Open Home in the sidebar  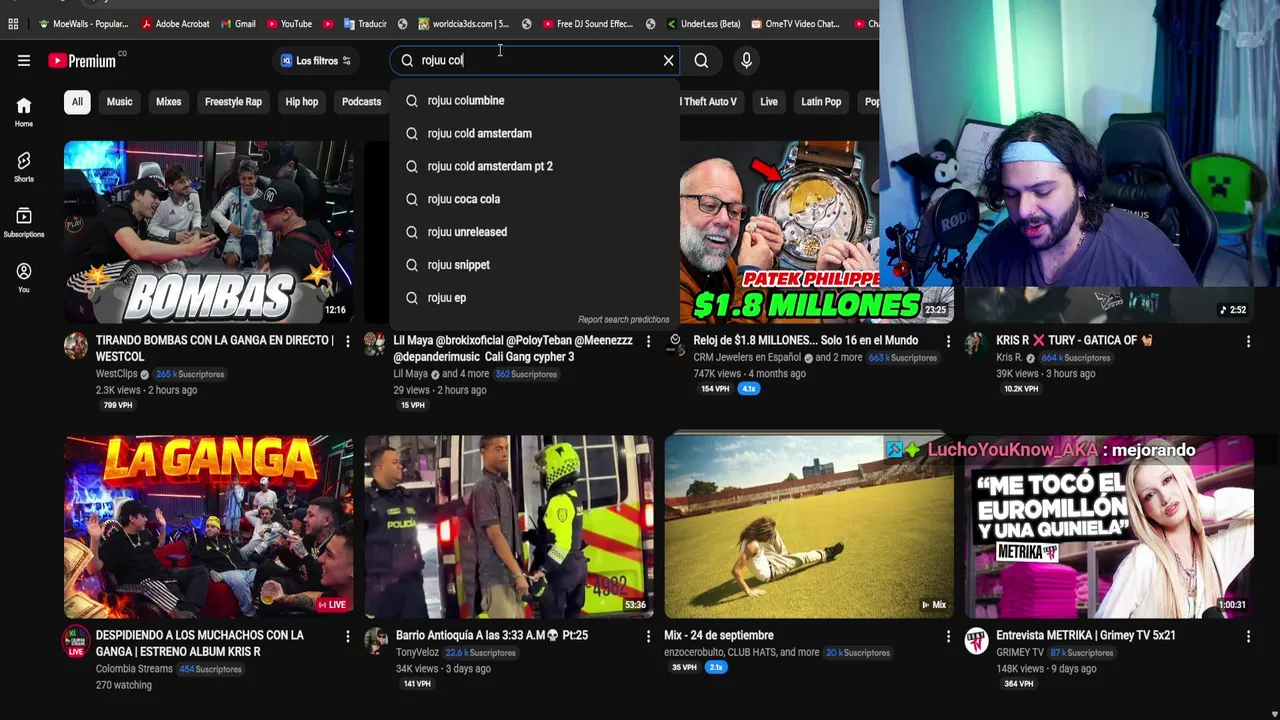click(24, 112)
